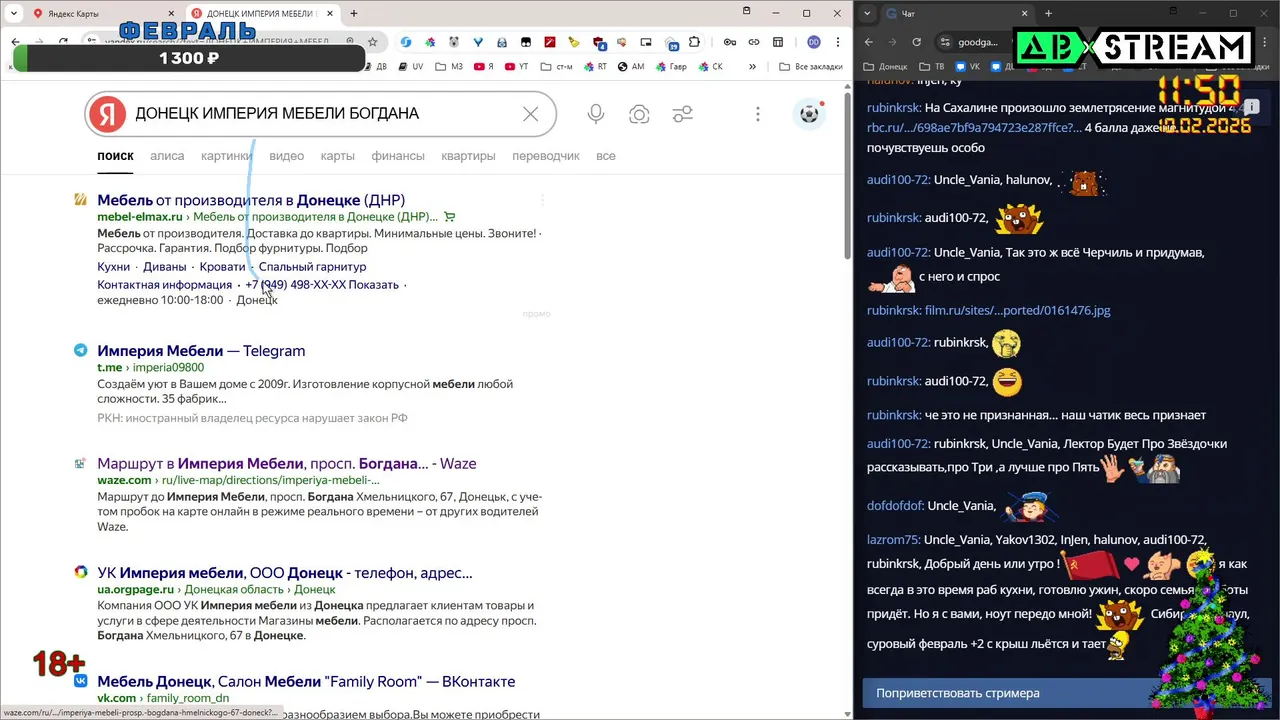Screen dimensions: 1280x720
Task: Open the ст-м bookmark folder
Action: click(x=557, y=67)
